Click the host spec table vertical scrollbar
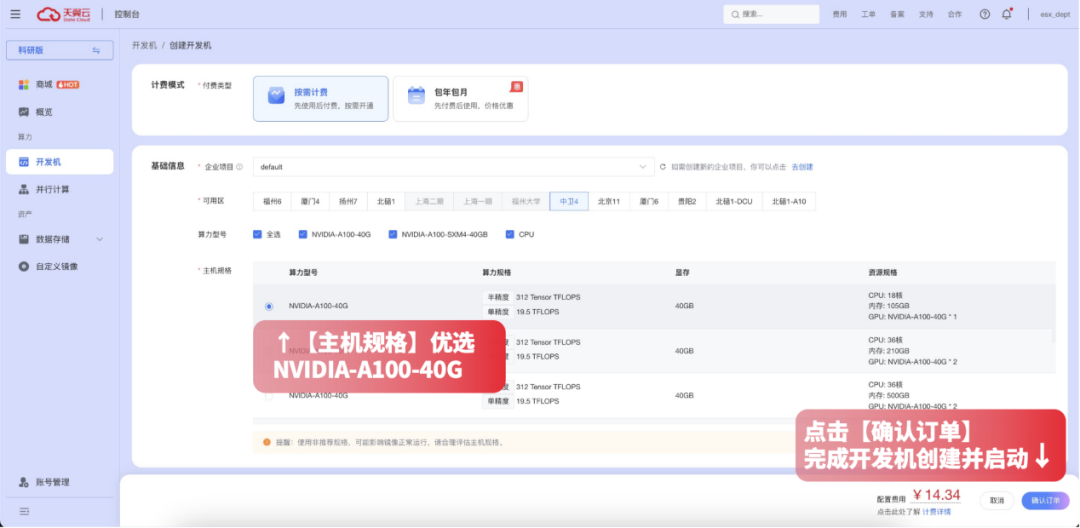Image resolution: width=1080 pixels, height=528 pixels. [1052, 313]
